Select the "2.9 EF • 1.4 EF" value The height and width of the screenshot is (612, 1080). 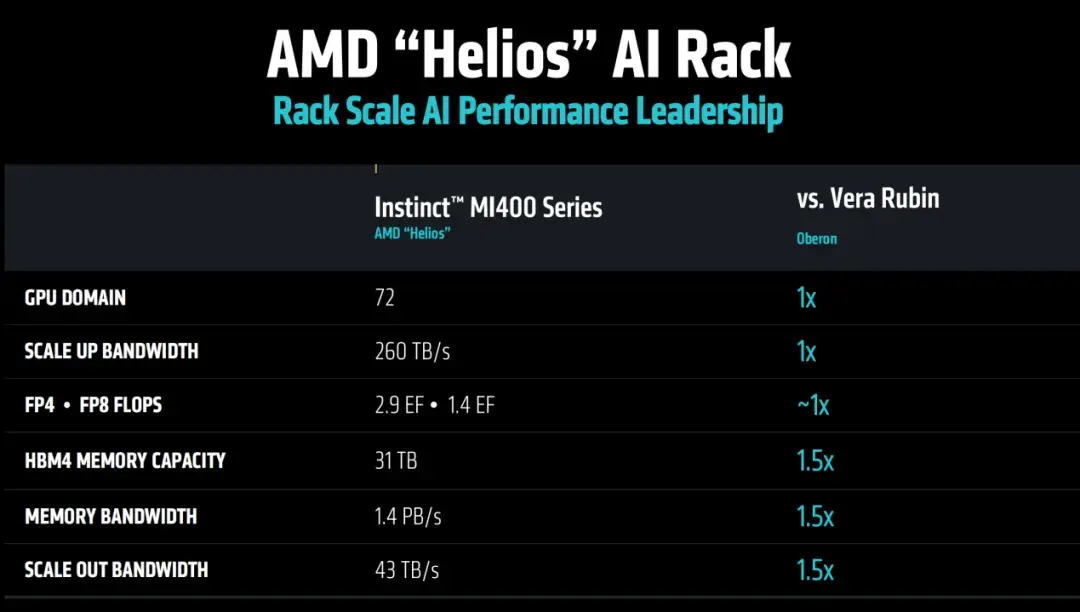[x=434, y=405]
